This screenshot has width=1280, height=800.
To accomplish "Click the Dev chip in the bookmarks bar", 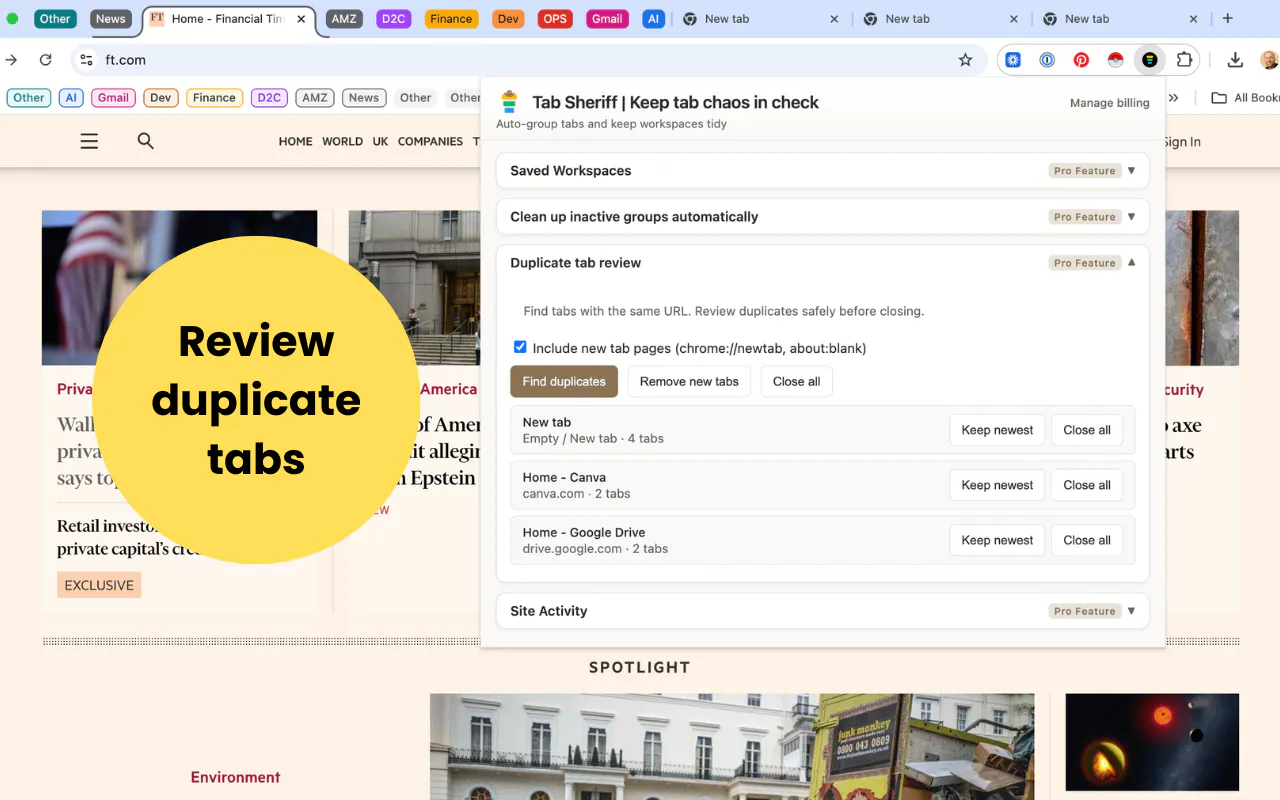I will pyautogui.click(x=161, y=98).
